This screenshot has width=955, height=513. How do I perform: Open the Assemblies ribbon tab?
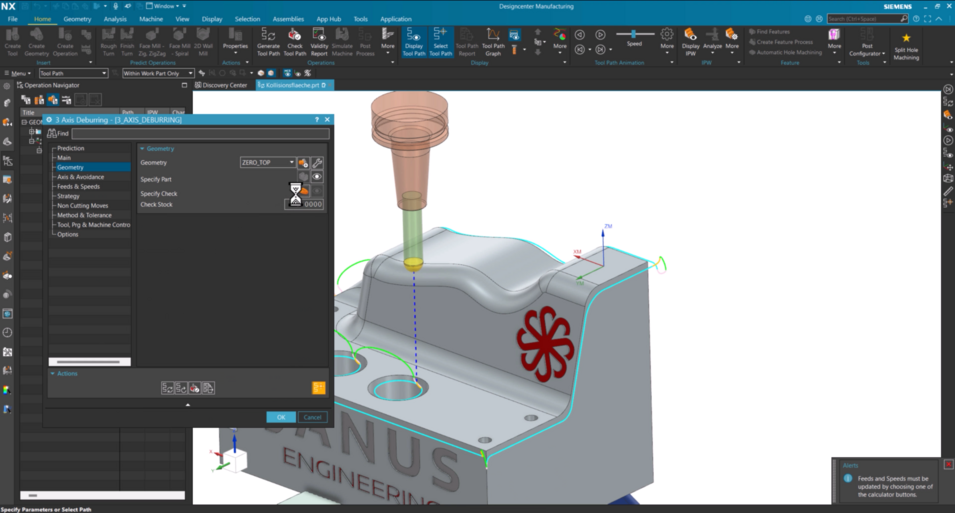coord(288,19)
